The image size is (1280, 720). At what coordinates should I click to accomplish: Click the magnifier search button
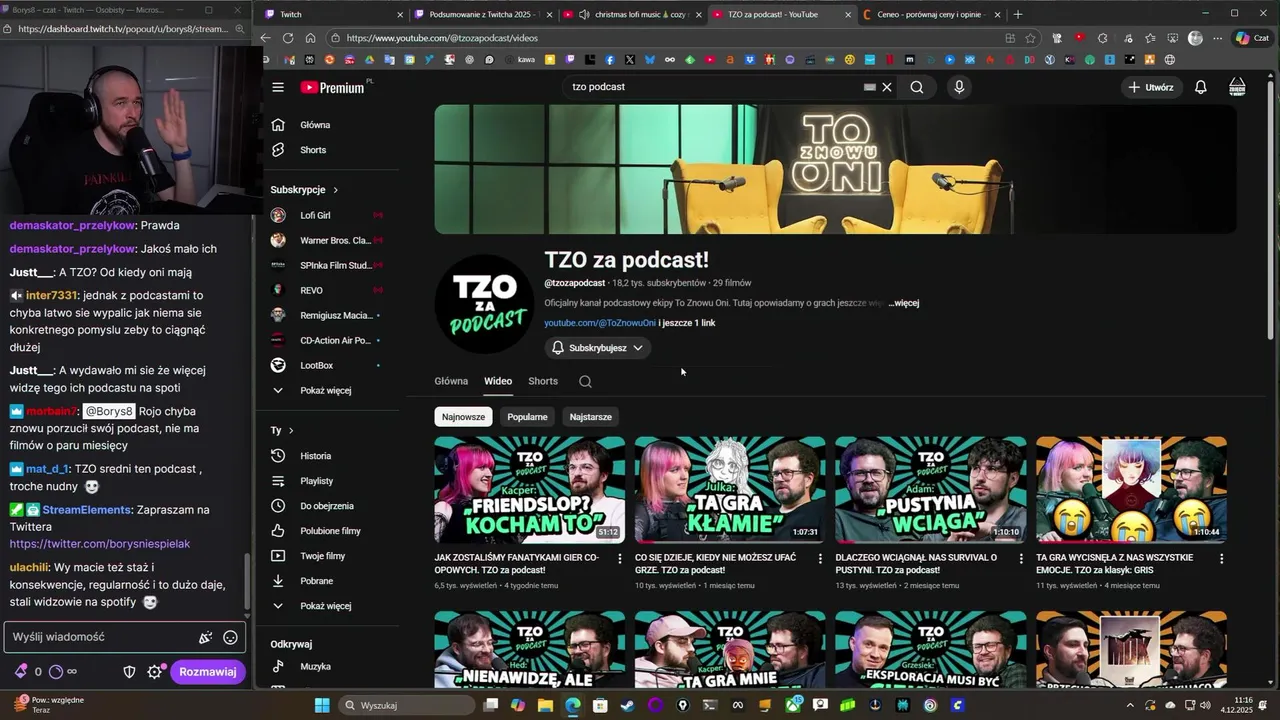pyautogui.click(x=917, y=87)
